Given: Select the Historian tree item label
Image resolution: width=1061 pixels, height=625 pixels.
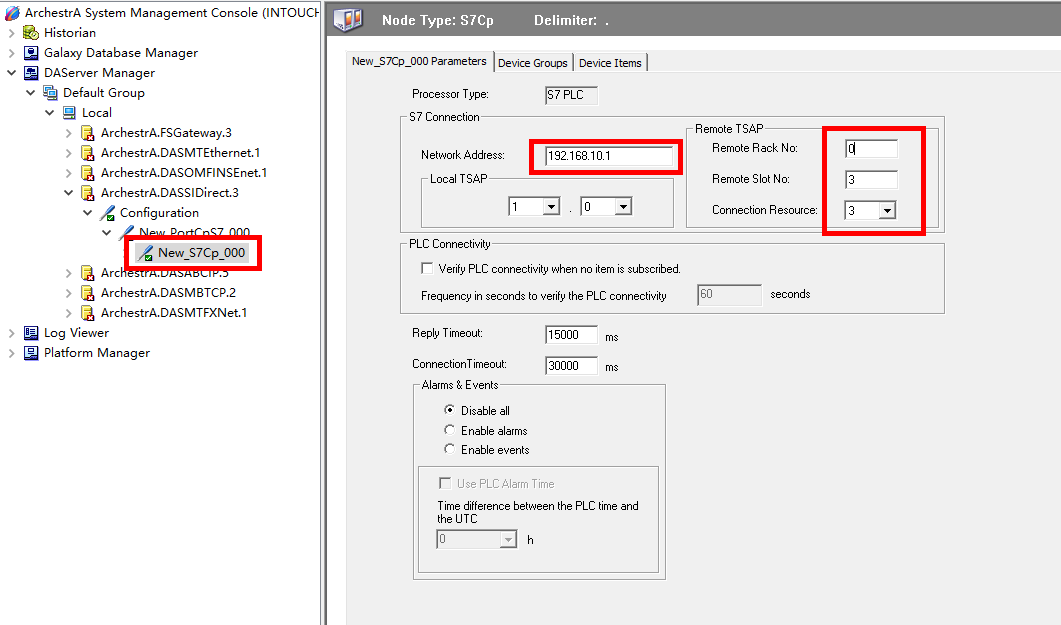Looking at the screenshot, I should 70,32.
